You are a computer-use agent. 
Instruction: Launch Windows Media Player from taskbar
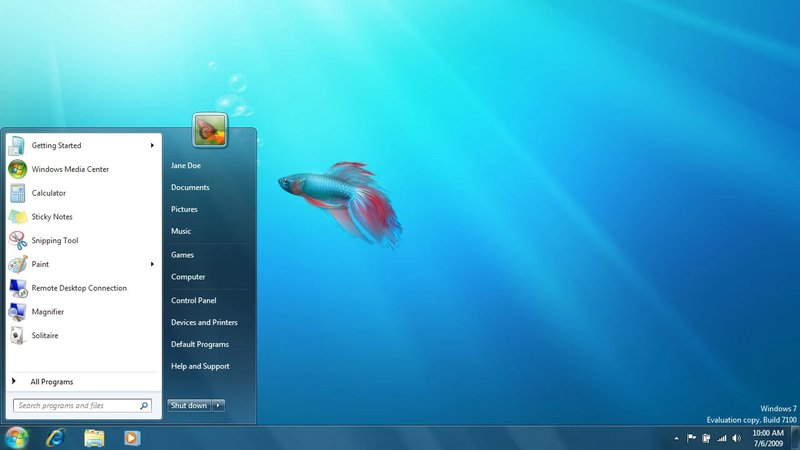coord(131,437)
